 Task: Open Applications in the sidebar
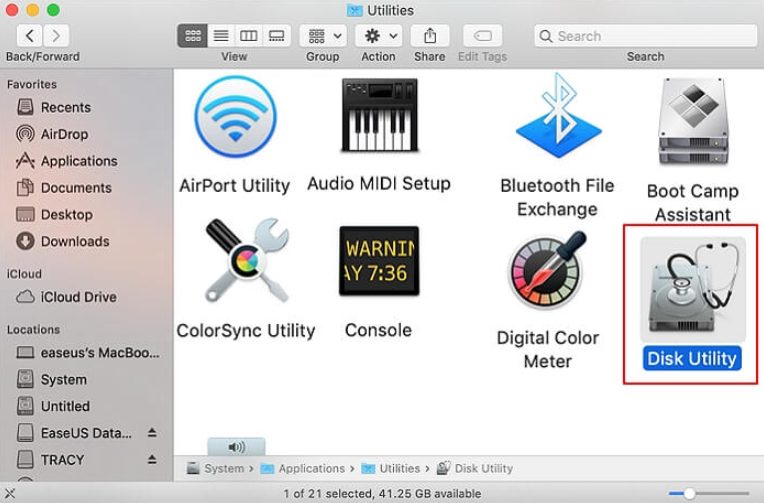(78, 161)
